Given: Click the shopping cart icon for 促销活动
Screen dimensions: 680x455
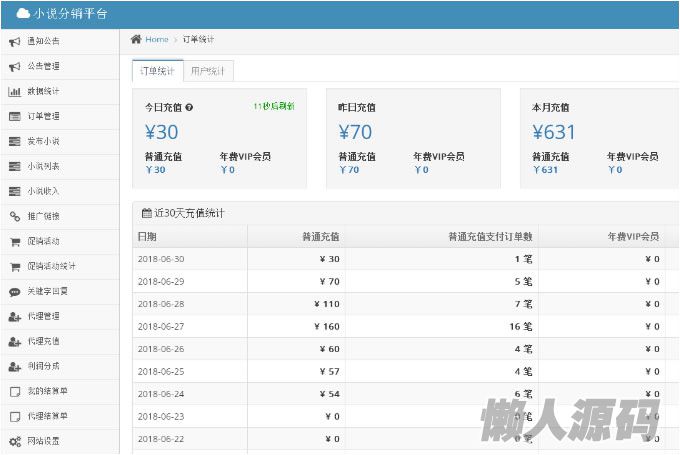Looking at the screenshot, I should (x=15, y=241).
